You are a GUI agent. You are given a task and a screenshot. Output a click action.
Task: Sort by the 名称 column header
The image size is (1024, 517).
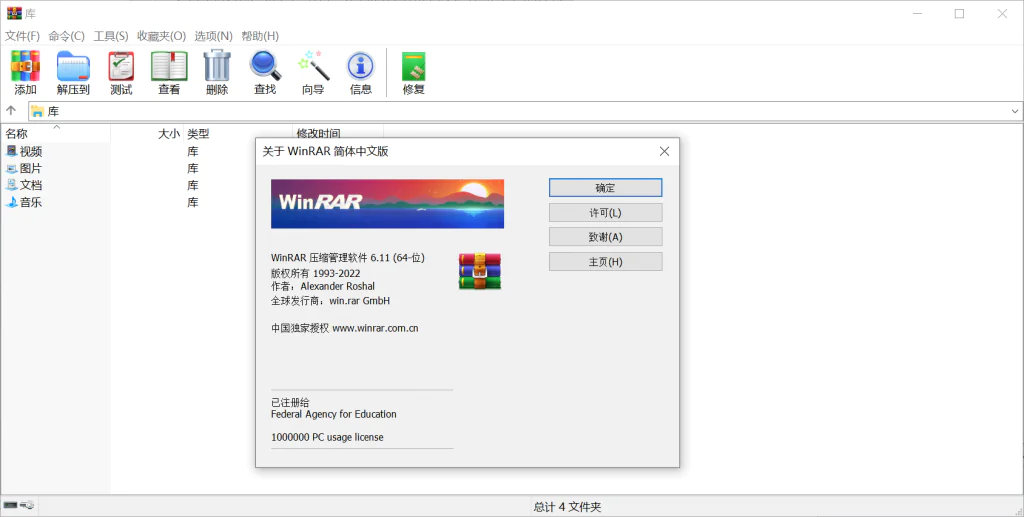point(56,134)
